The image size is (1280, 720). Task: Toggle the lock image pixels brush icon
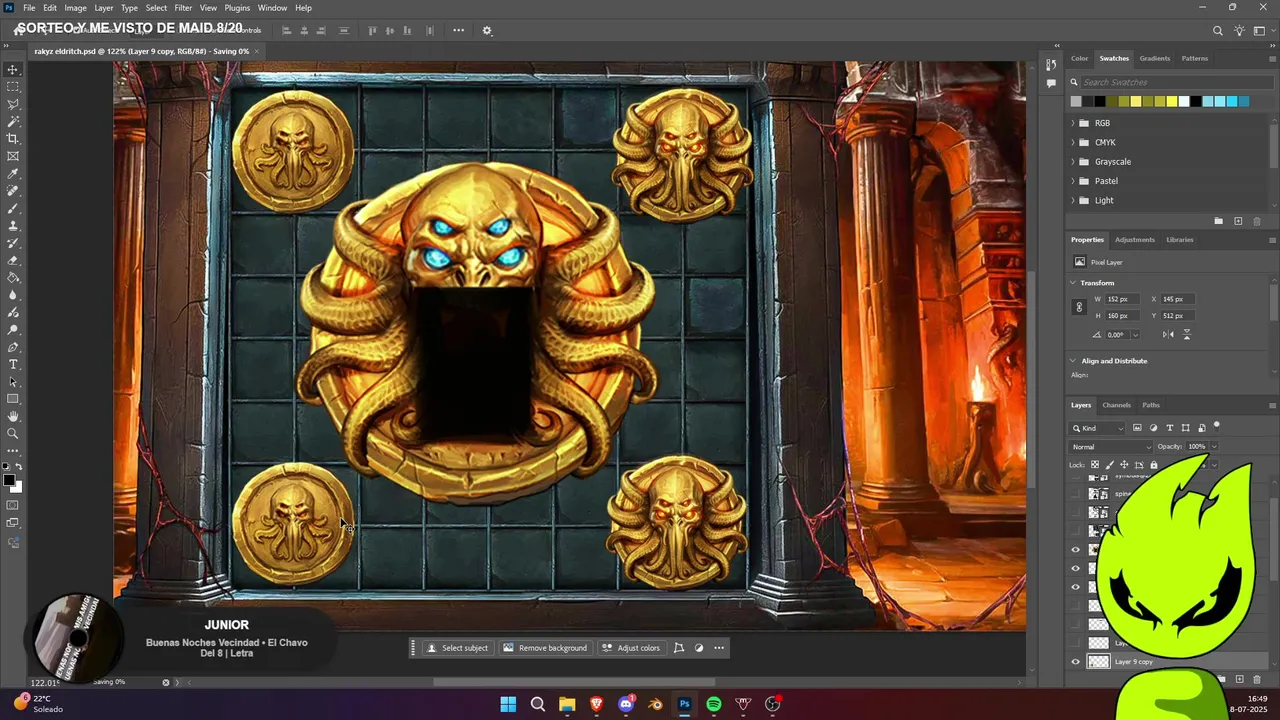[1109, 465]
